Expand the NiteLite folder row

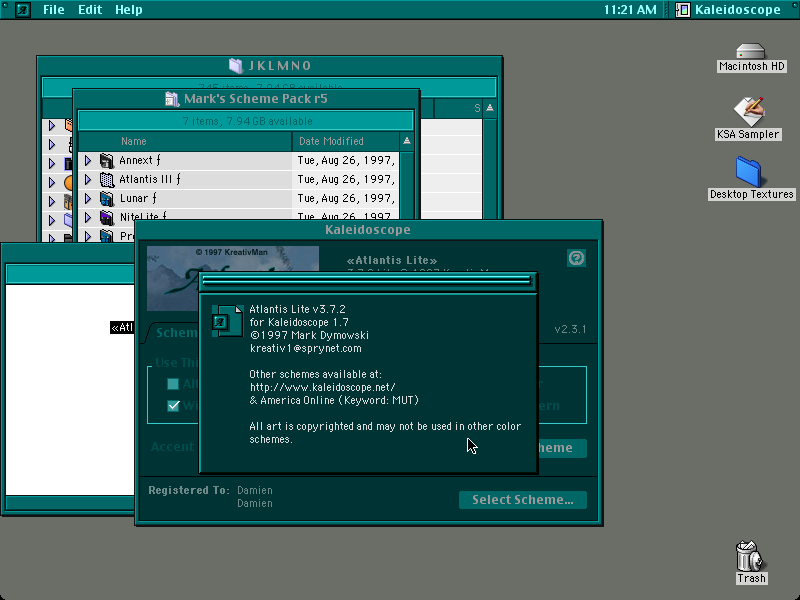pos(88,217)
